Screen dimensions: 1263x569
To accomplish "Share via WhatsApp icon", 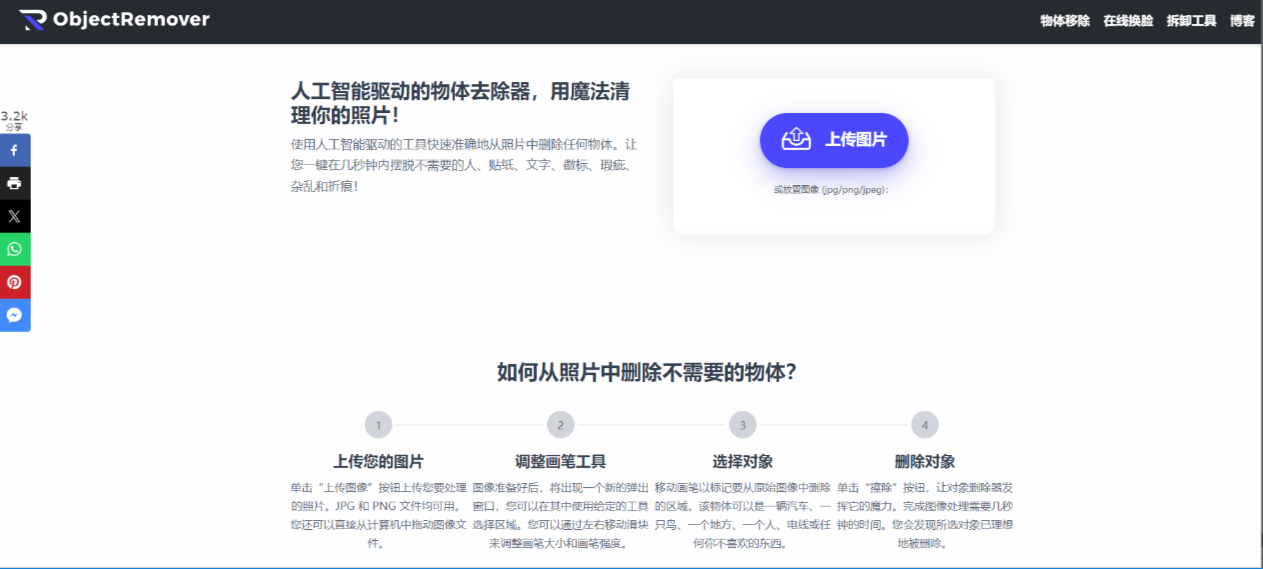I will 15,249.
